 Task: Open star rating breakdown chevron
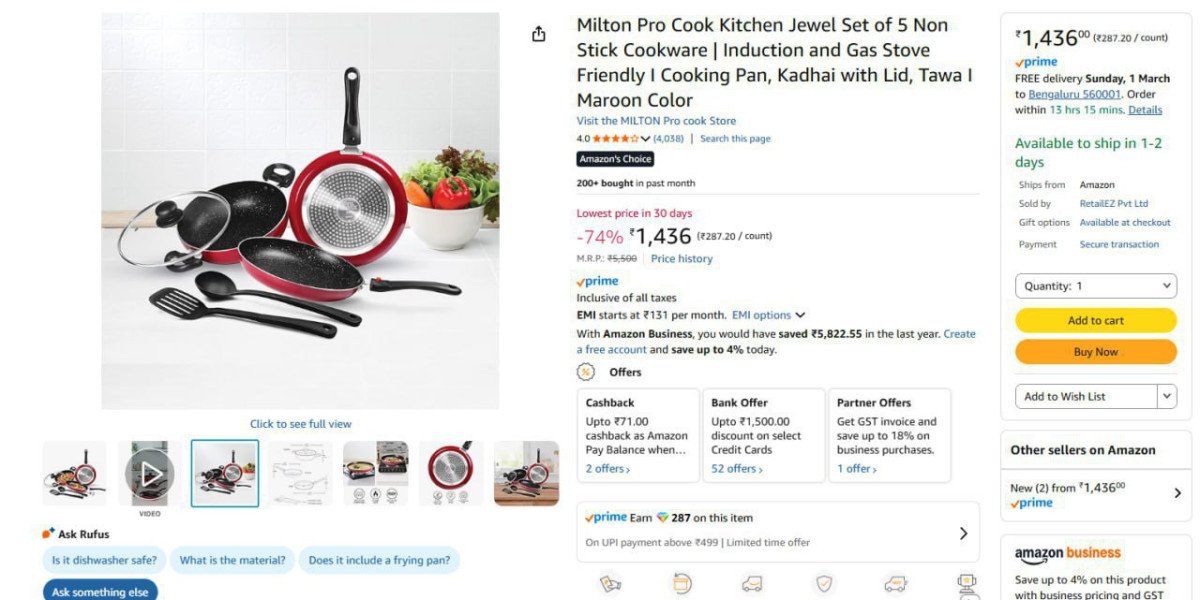(645, 139)
